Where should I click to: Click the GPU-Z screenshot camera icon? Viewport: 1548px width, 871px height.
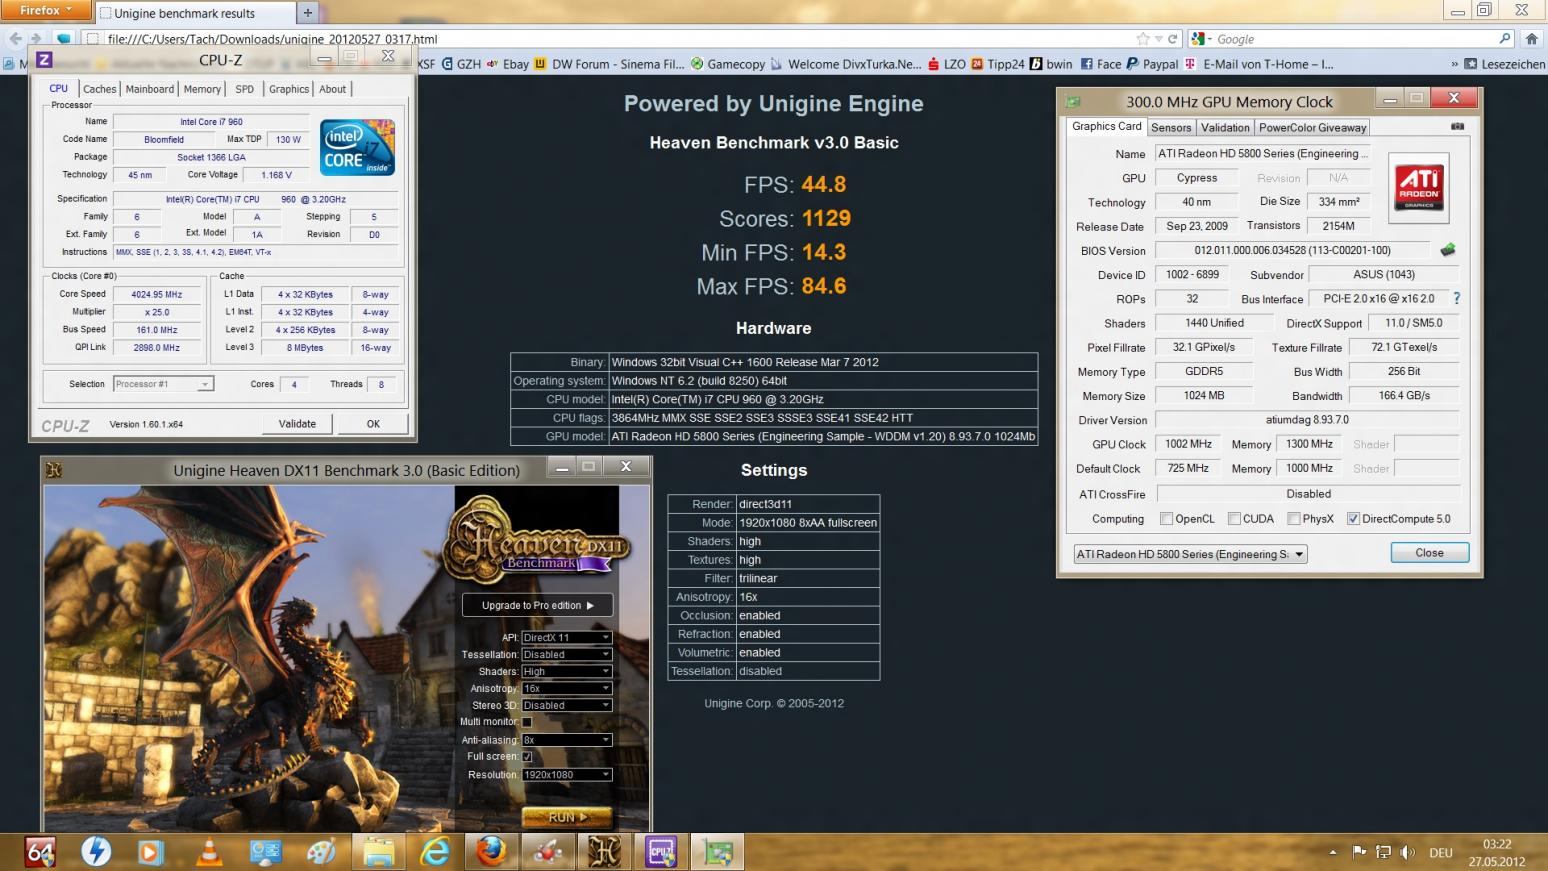(x=1457, y=127)
